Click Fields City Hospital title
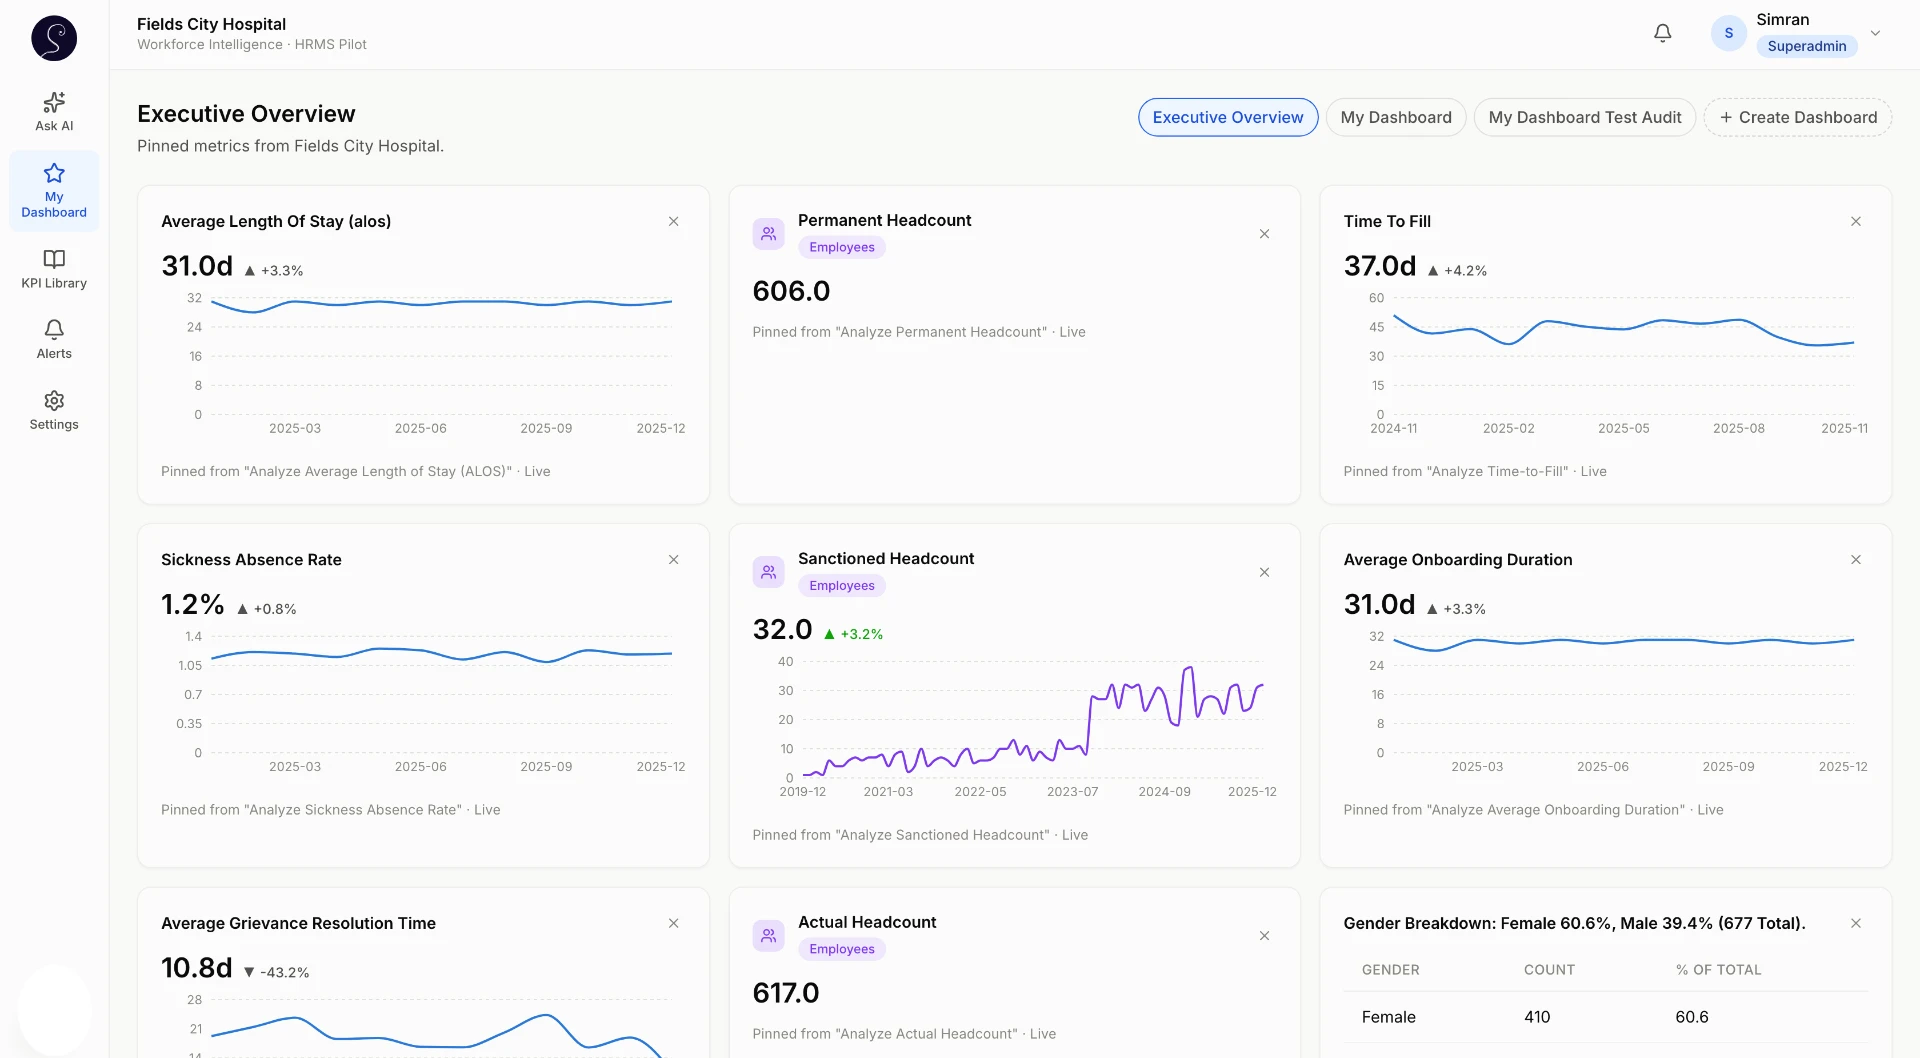 coord(211,24)
